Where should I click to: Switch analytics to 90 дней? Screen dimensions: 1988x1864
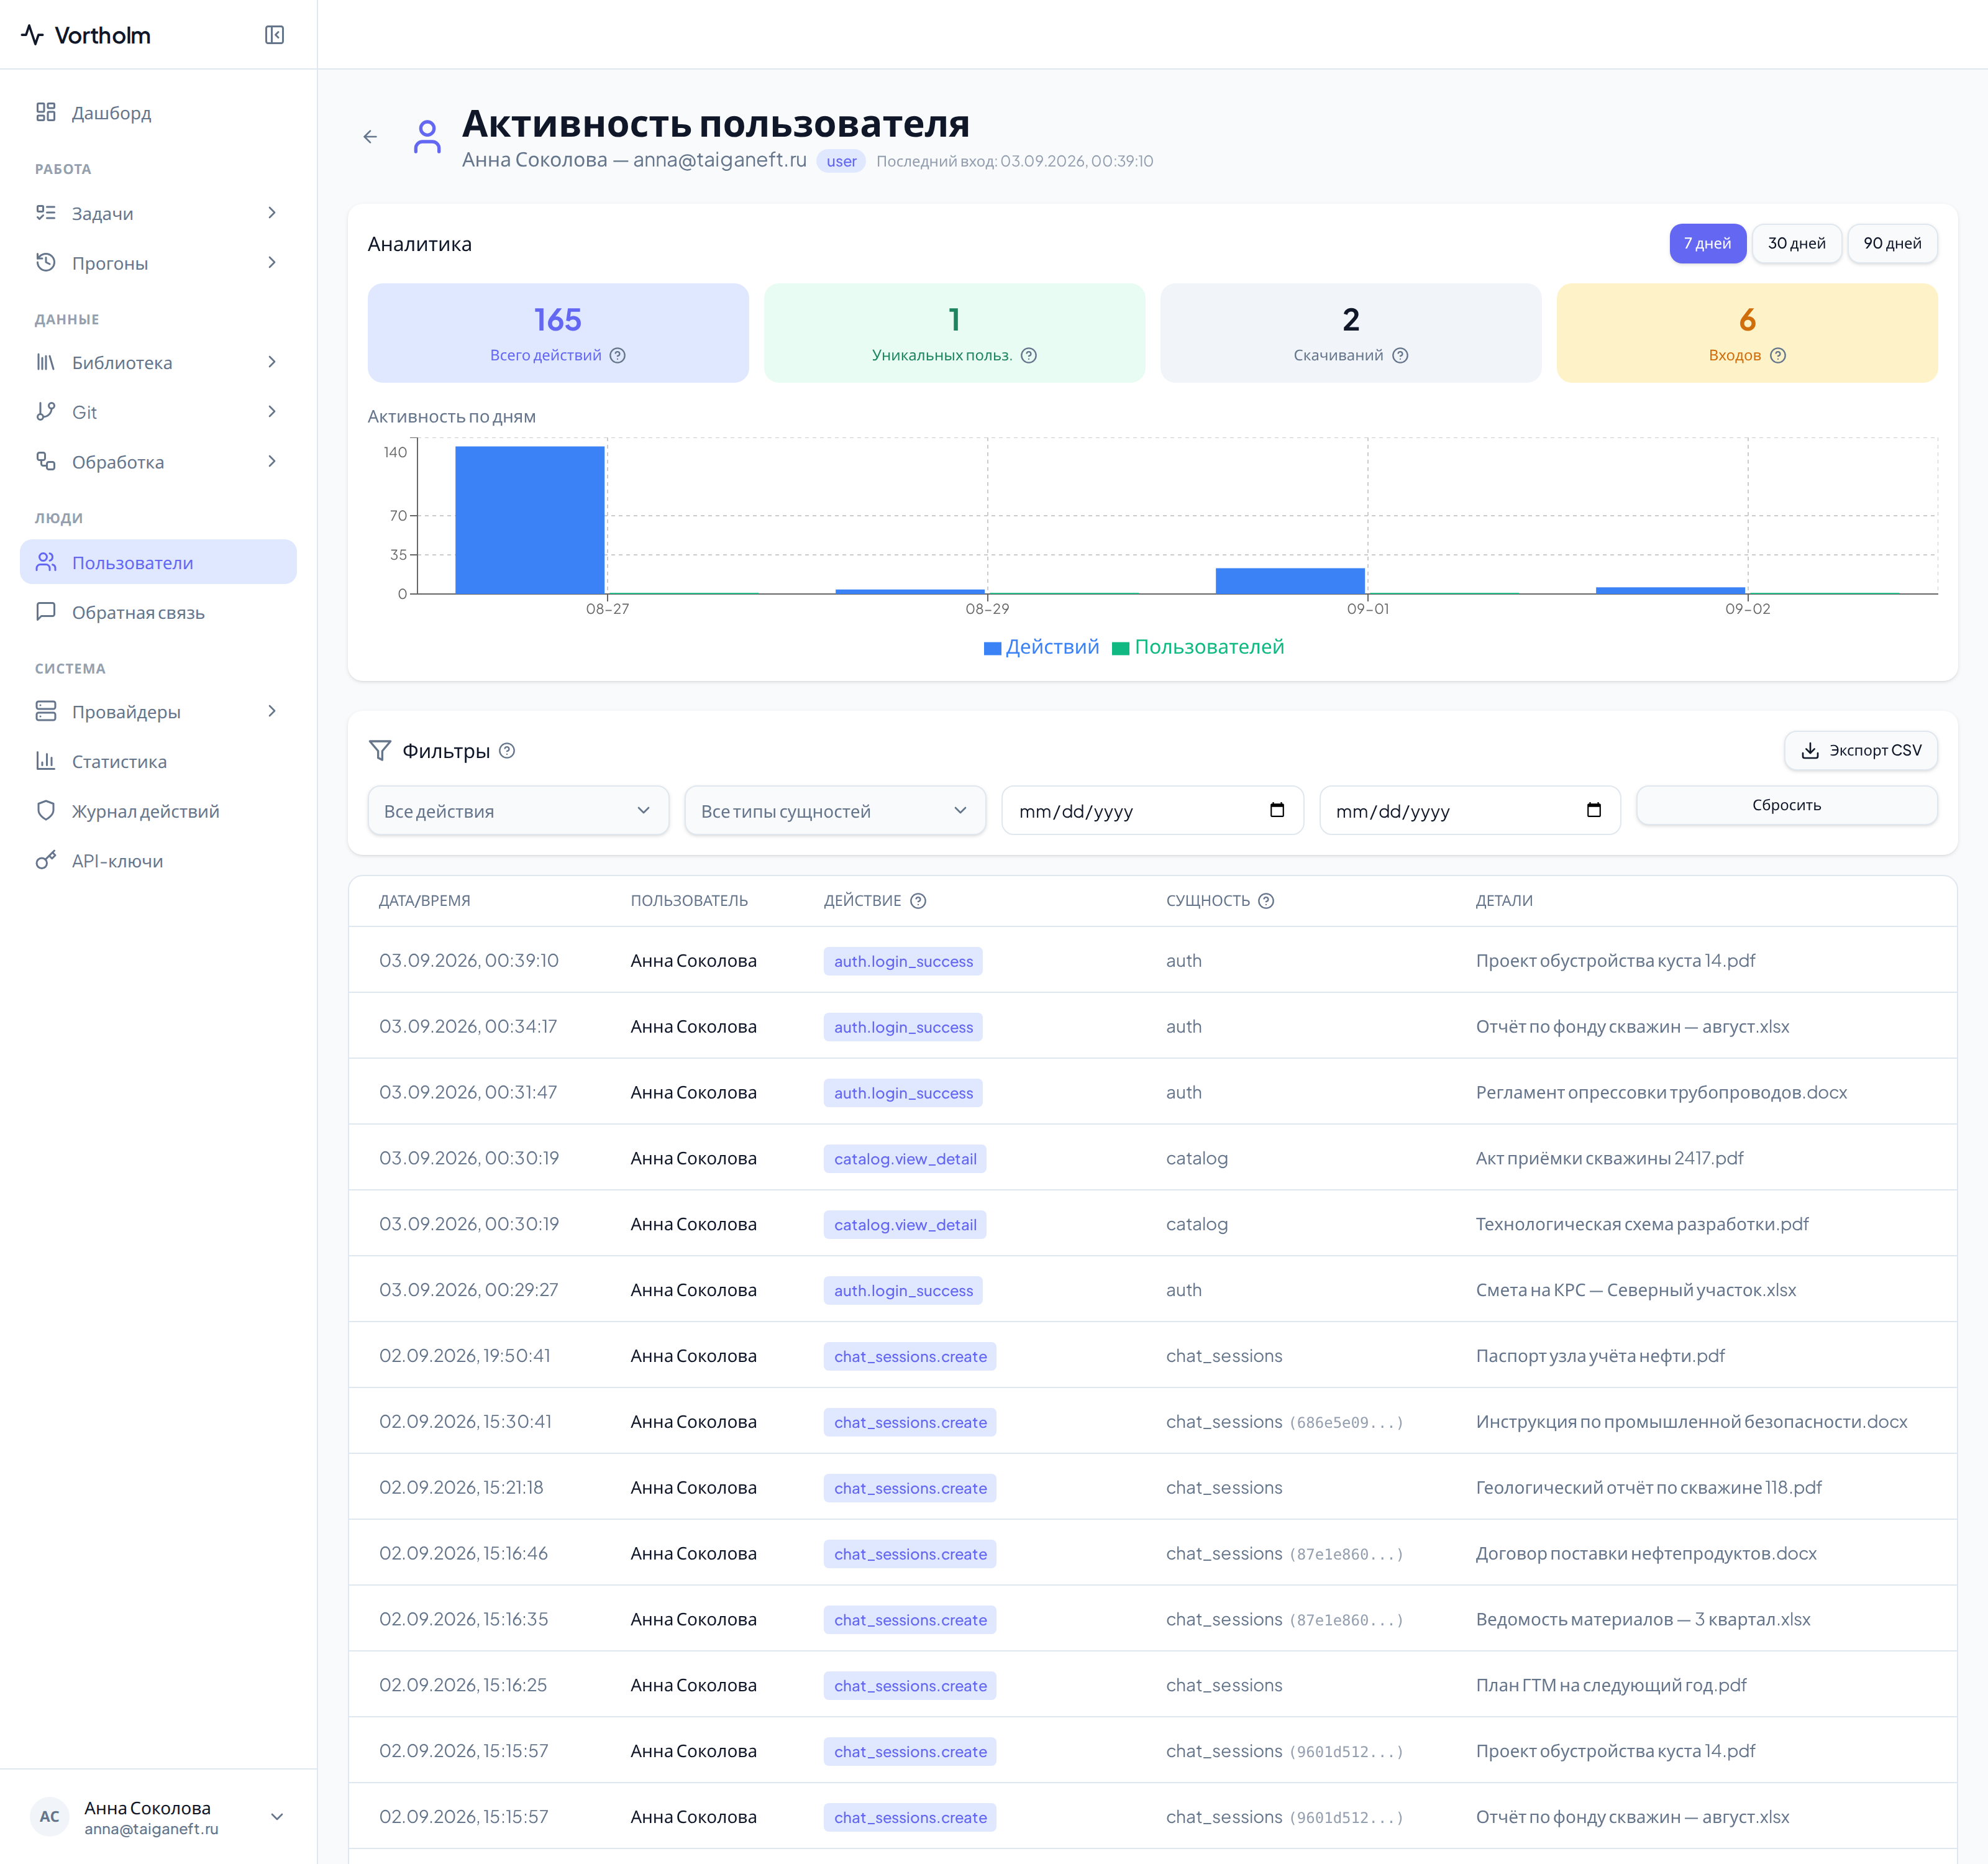[x=1892, y=243]
